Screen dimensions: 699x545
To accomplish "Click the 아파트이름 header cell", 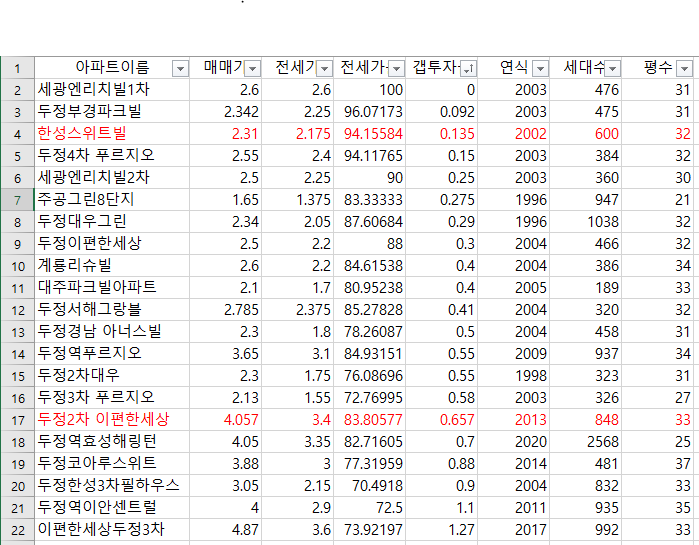I will (112, 68).
